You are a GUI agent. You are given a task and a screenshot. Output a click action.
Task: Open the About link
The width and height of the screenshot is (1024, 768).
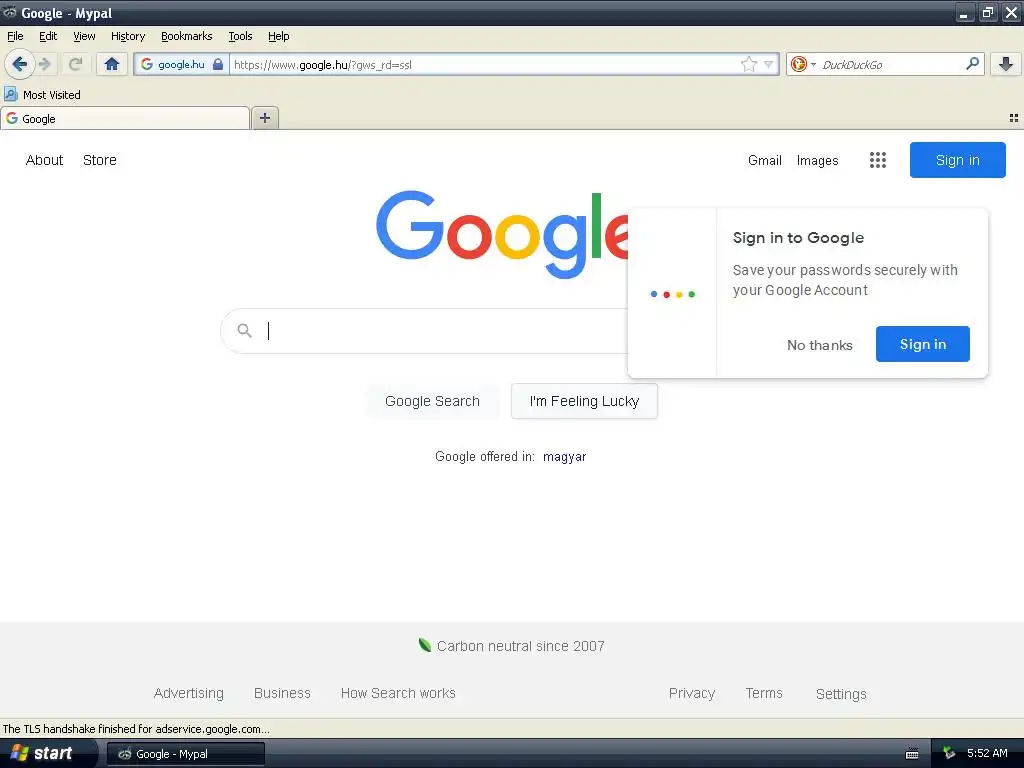pyautogui.click(x=44, y=160)
